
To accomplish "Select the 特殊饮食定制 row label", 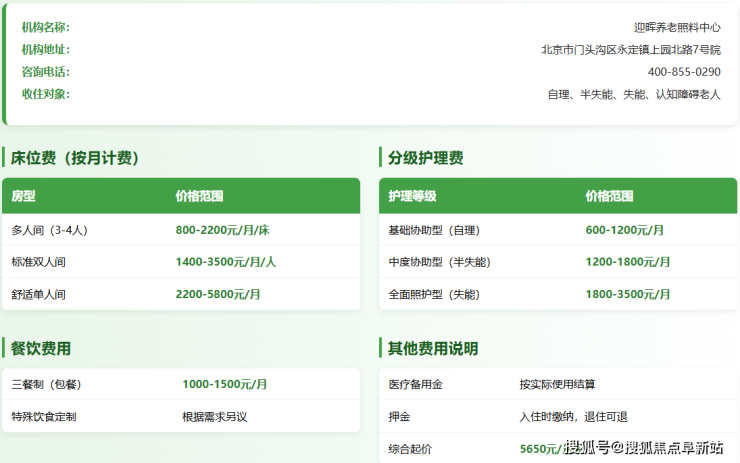I will 44,417.
